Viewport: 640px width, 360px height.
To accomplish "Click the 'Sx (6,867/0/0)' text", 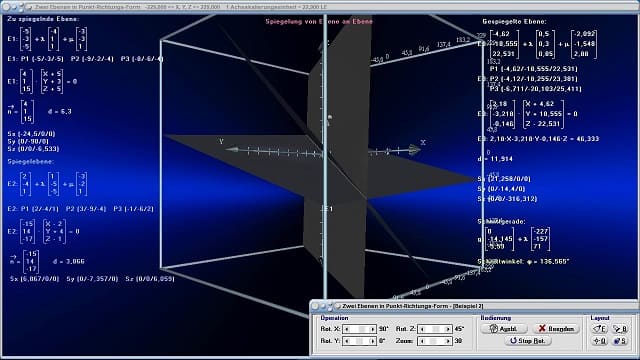I will click(x=34, y=279).
